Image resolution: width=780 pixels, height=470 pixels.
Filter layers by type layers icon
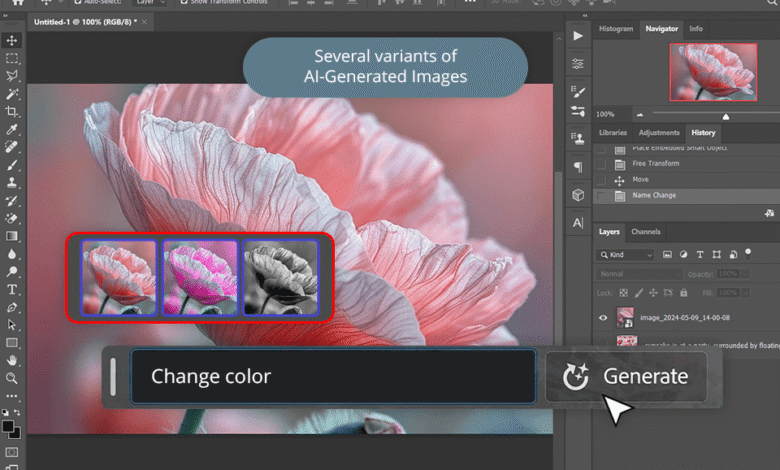click(x=701, y=255)
